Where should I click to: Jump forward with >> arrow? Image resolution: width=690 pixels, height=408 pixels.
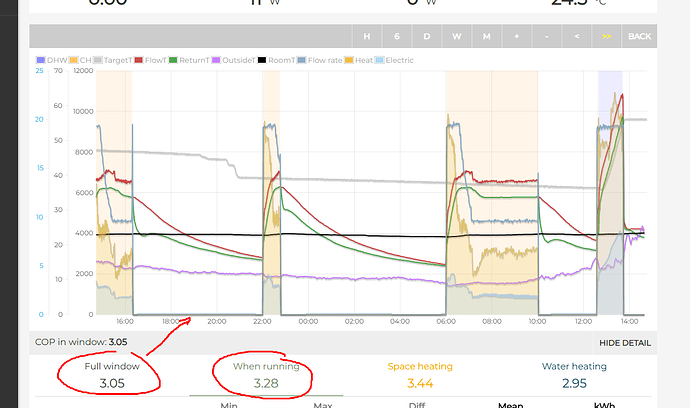[607, 36]
